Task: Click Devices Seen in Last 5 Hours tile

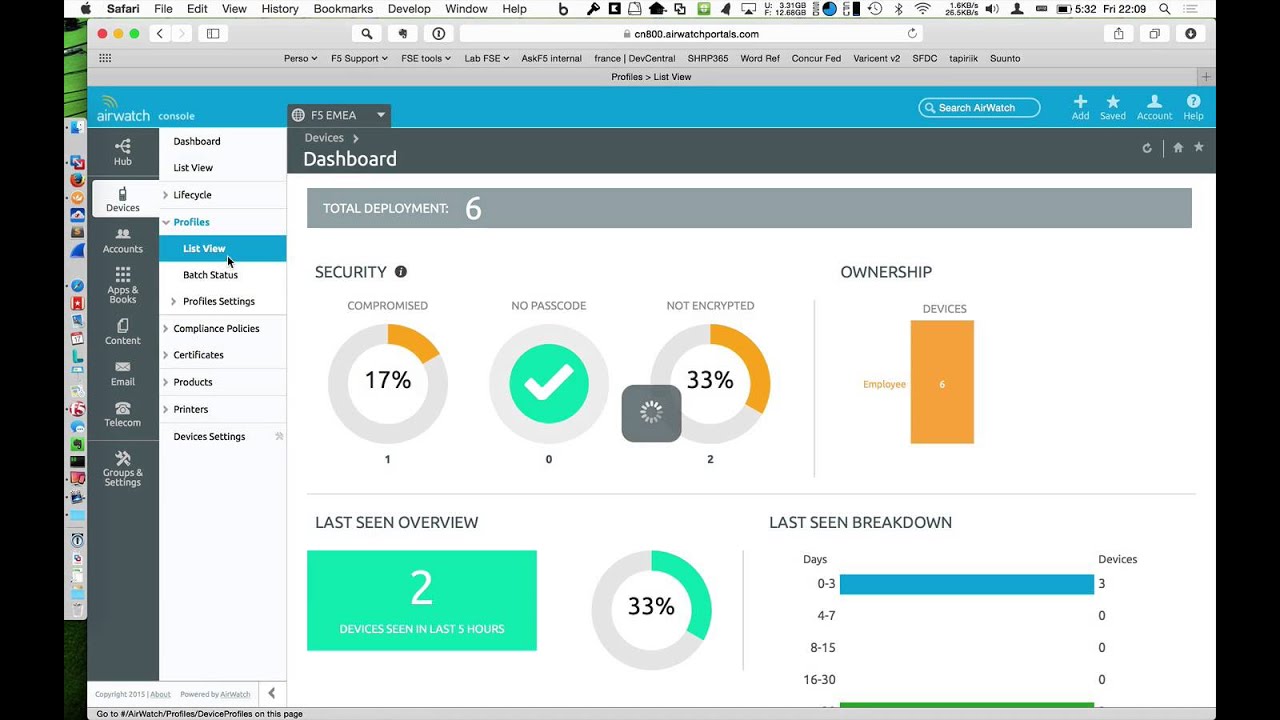Action: 422,600
